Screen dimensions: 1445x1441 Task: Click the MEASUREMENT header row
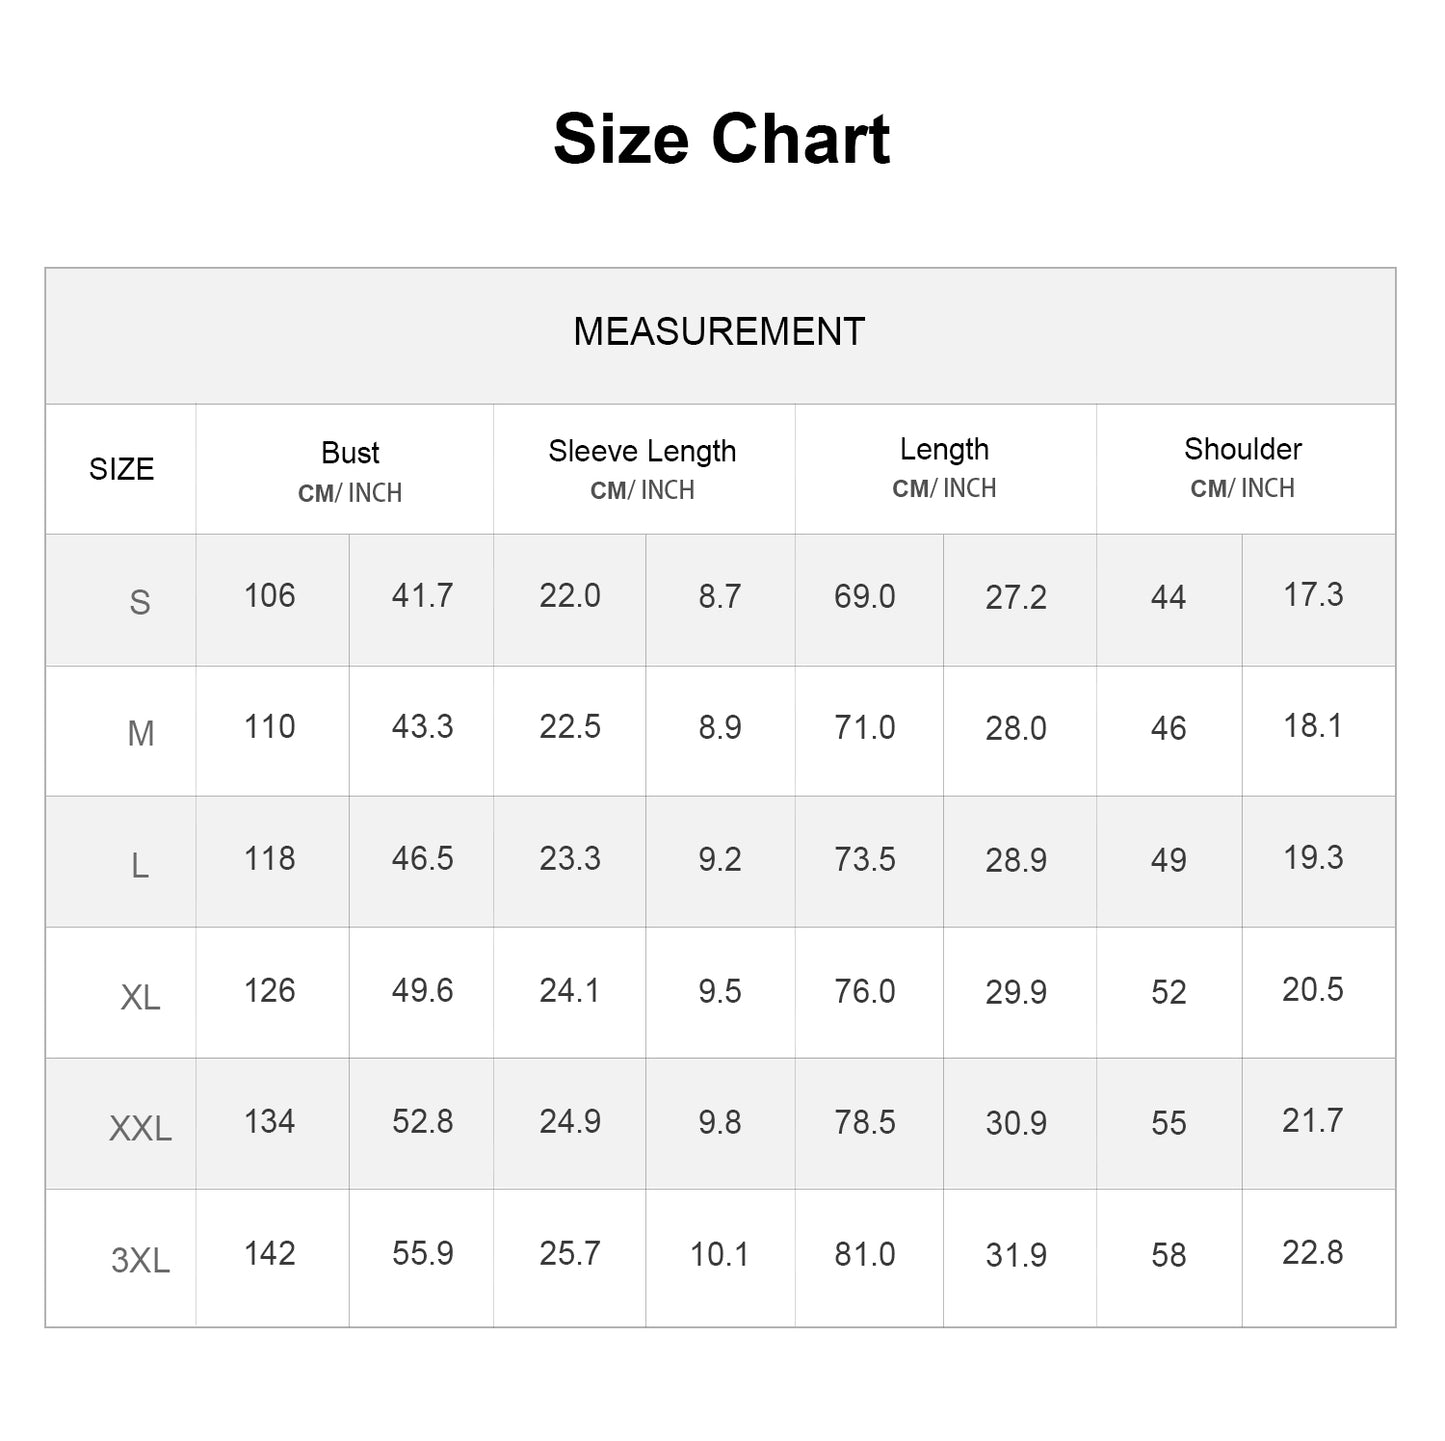point(719,332)
